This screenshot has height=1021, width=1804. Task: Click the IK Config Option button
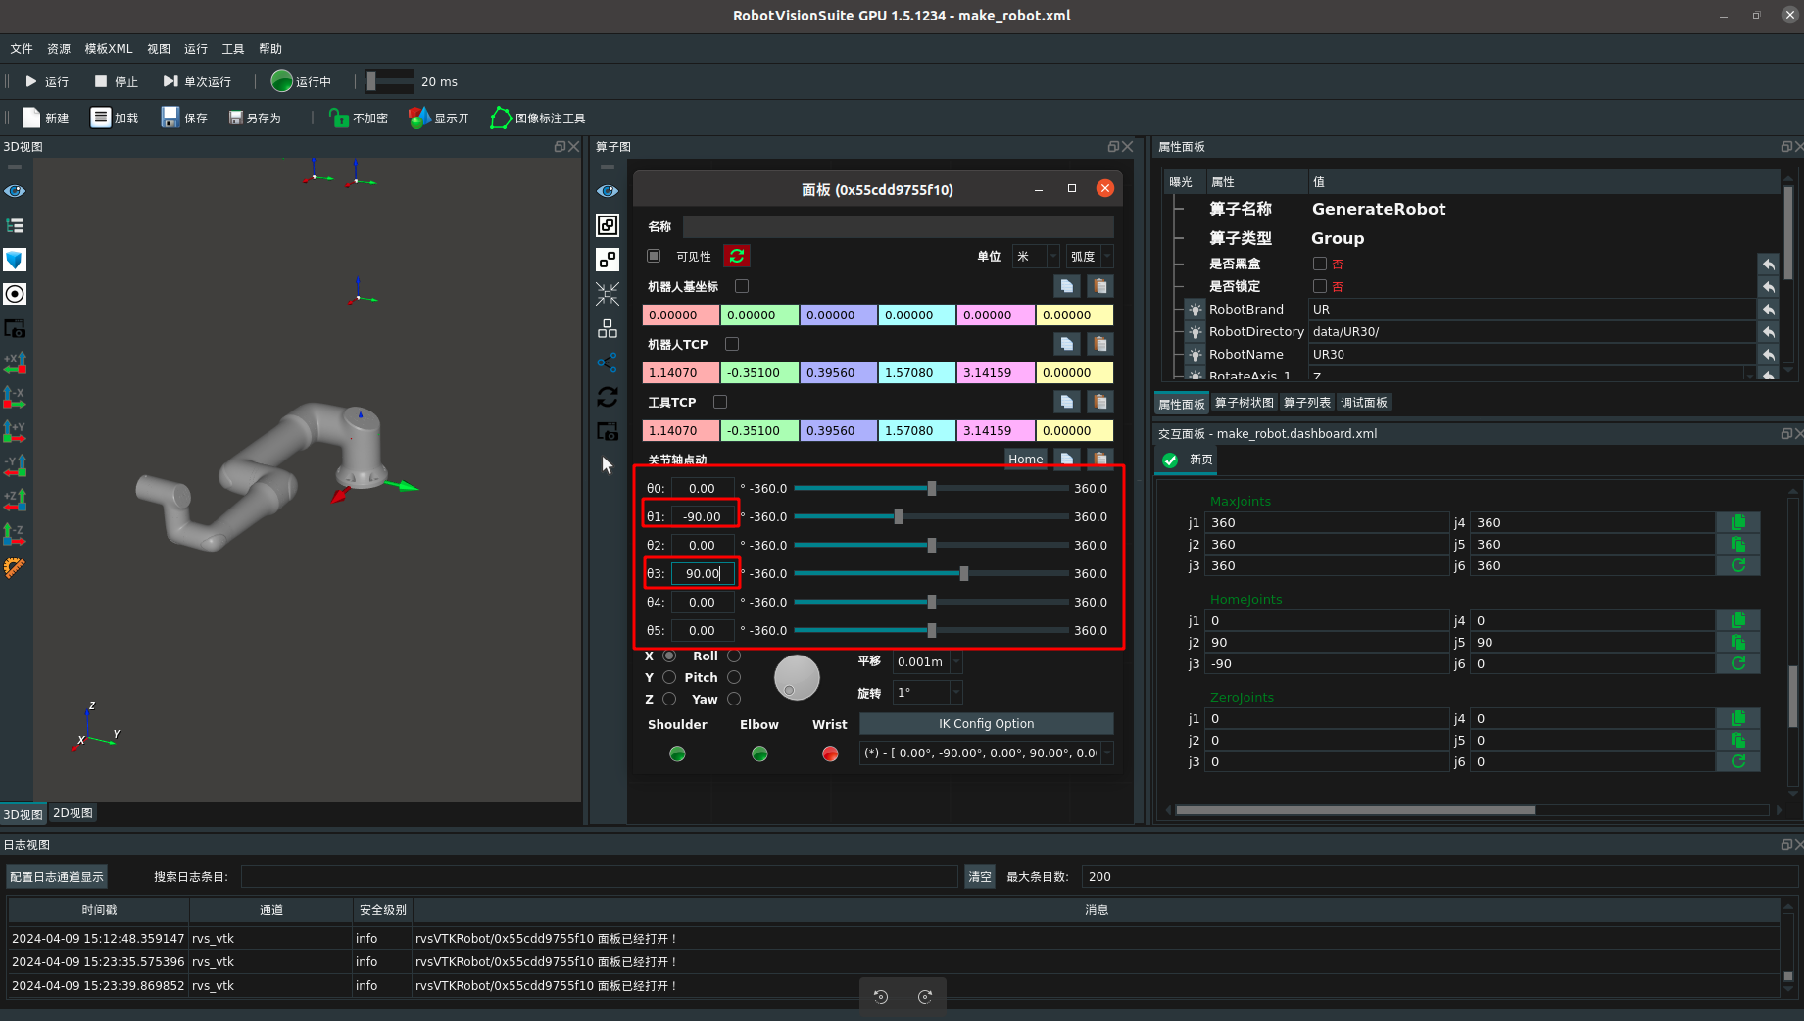[986, 724]
